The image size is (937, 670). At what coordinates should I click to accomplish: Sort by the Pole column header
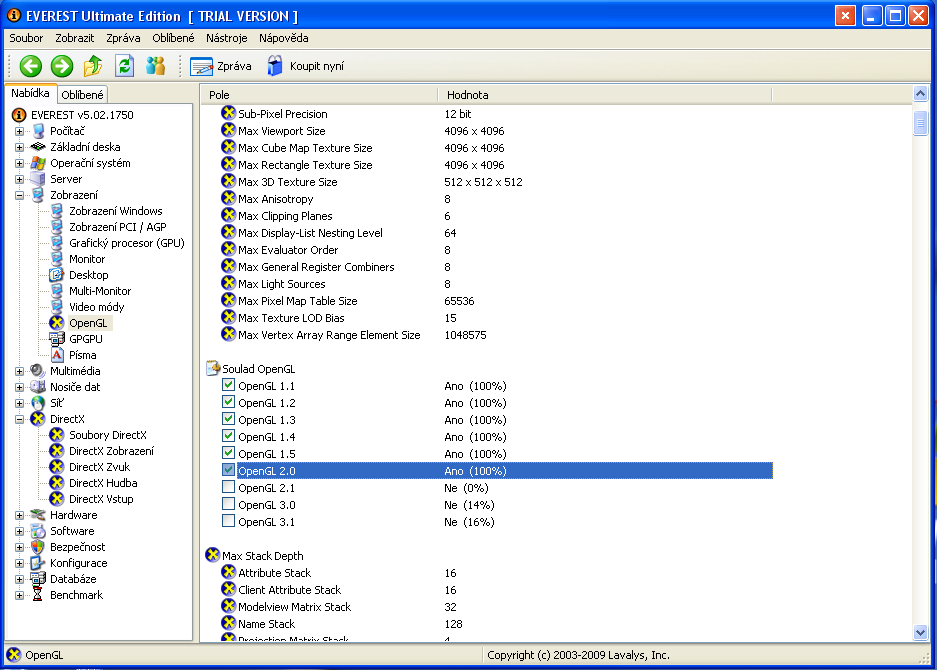[320, 94]
